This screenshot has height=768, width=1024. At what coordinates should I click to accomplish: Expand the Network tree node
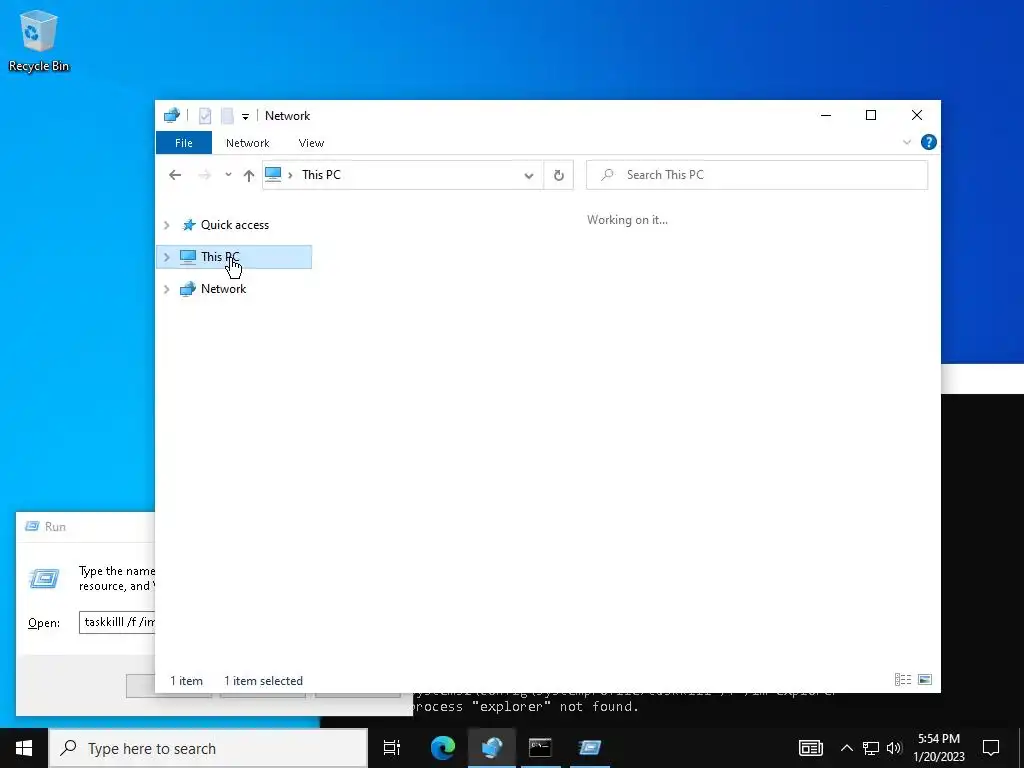[x=167, y=289]
